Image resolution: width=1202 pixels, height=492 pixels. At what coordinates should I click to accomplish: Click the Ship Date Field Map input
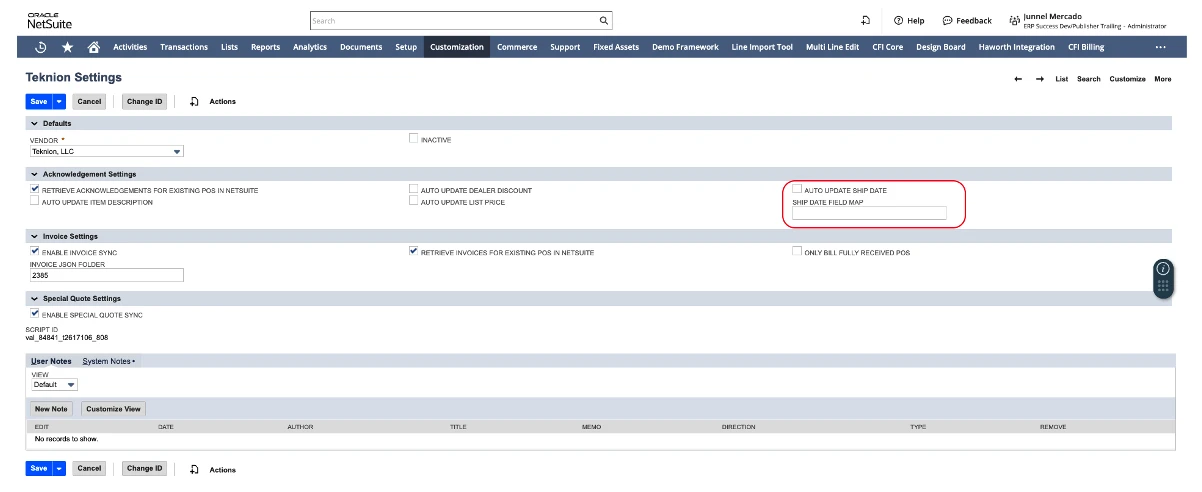click(869, 213)
